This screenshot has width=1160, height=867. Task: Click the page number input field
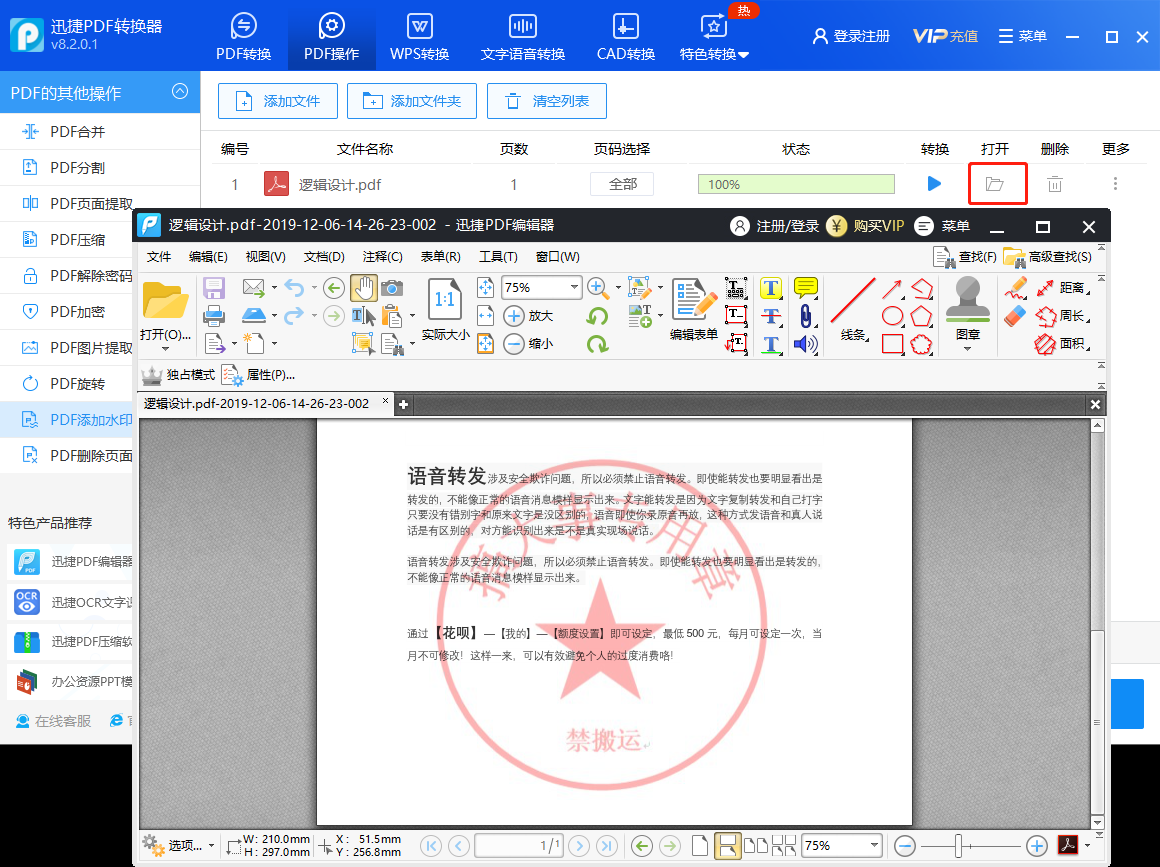click(x=520, y=846)
